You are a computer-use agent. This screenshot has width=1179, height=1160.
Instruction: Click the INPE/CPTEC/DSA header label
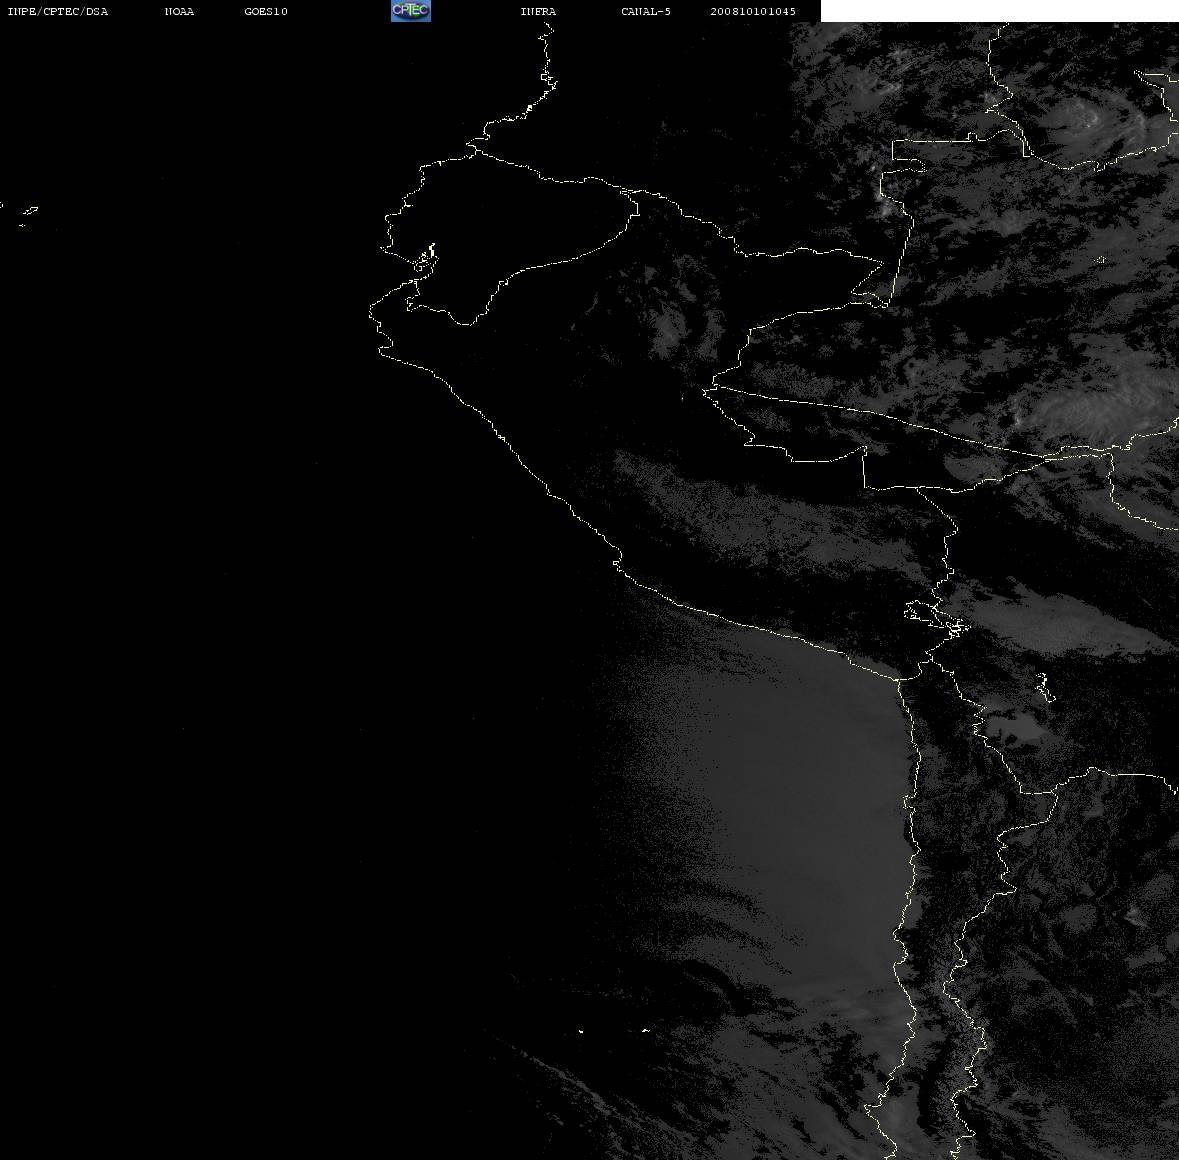click(x=58, y=11)
